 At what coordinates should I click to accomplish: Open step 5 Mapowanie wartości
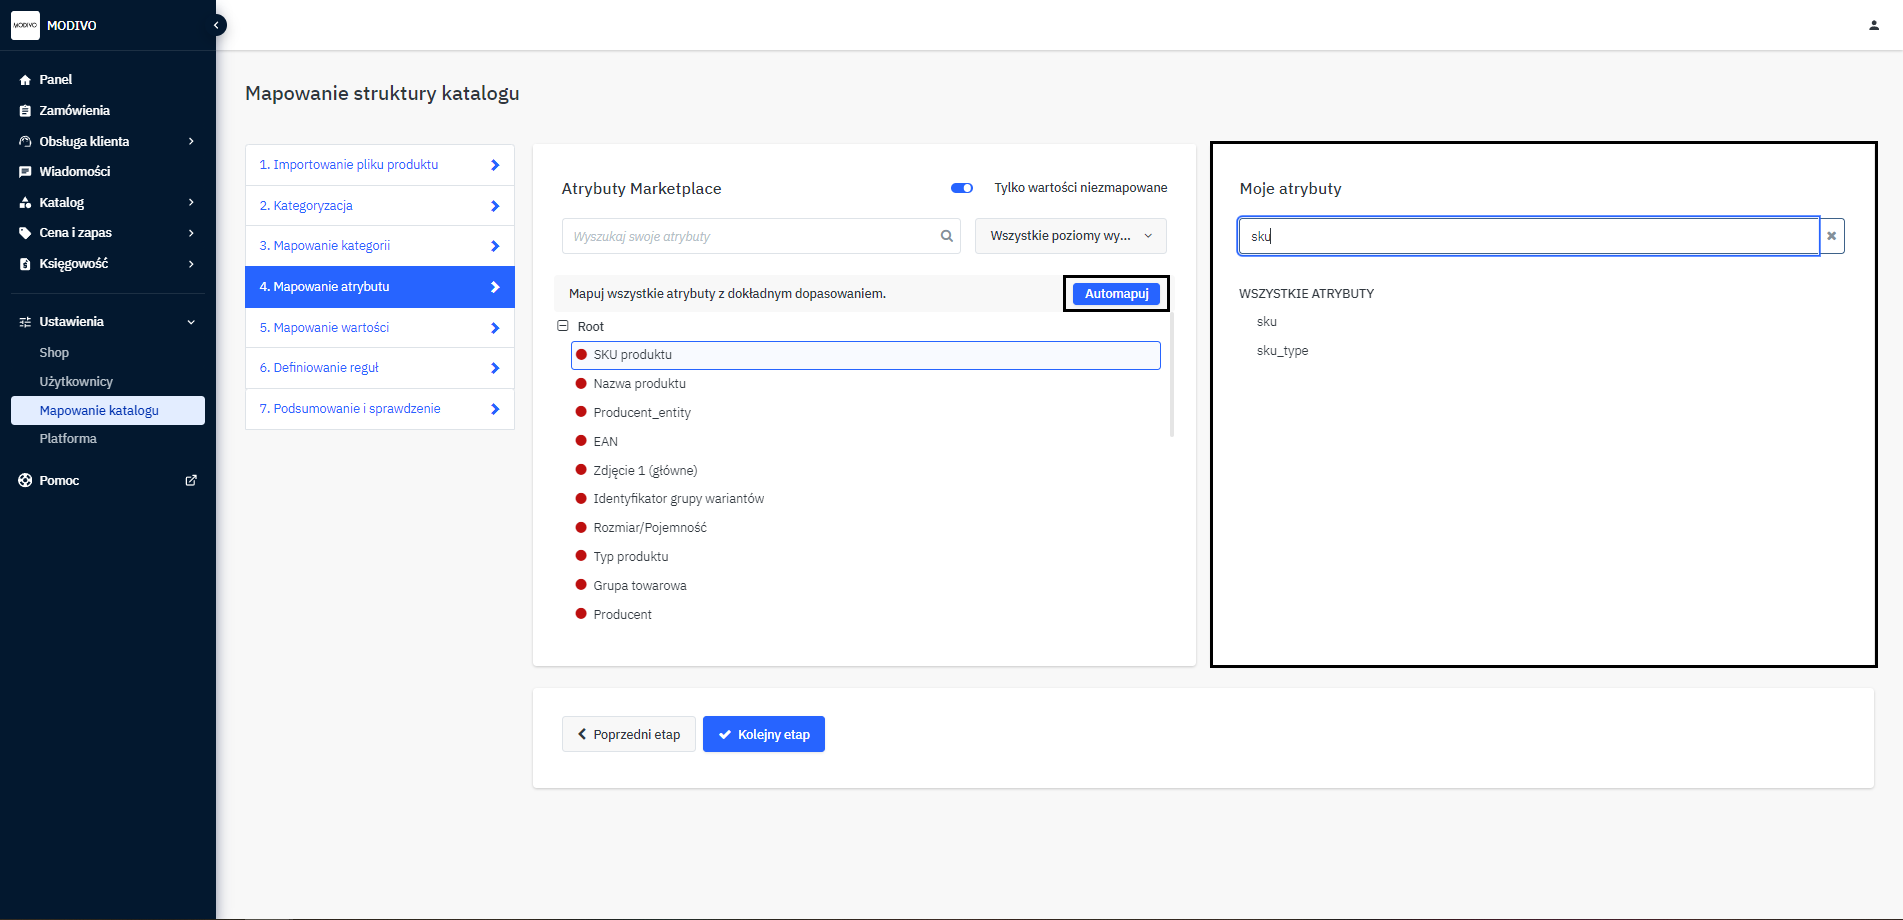click(x=379, y=328)
